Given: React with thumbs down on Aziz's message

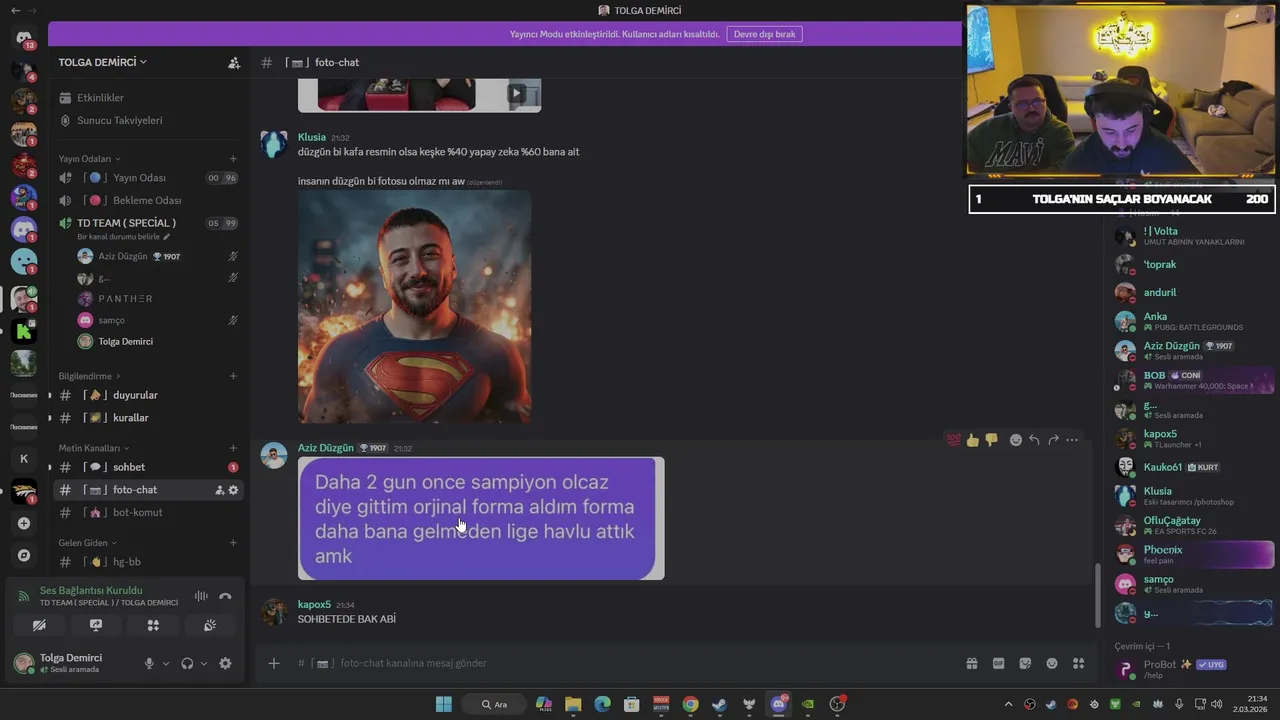Looking at the screenshot, I should tap(991, 440).
